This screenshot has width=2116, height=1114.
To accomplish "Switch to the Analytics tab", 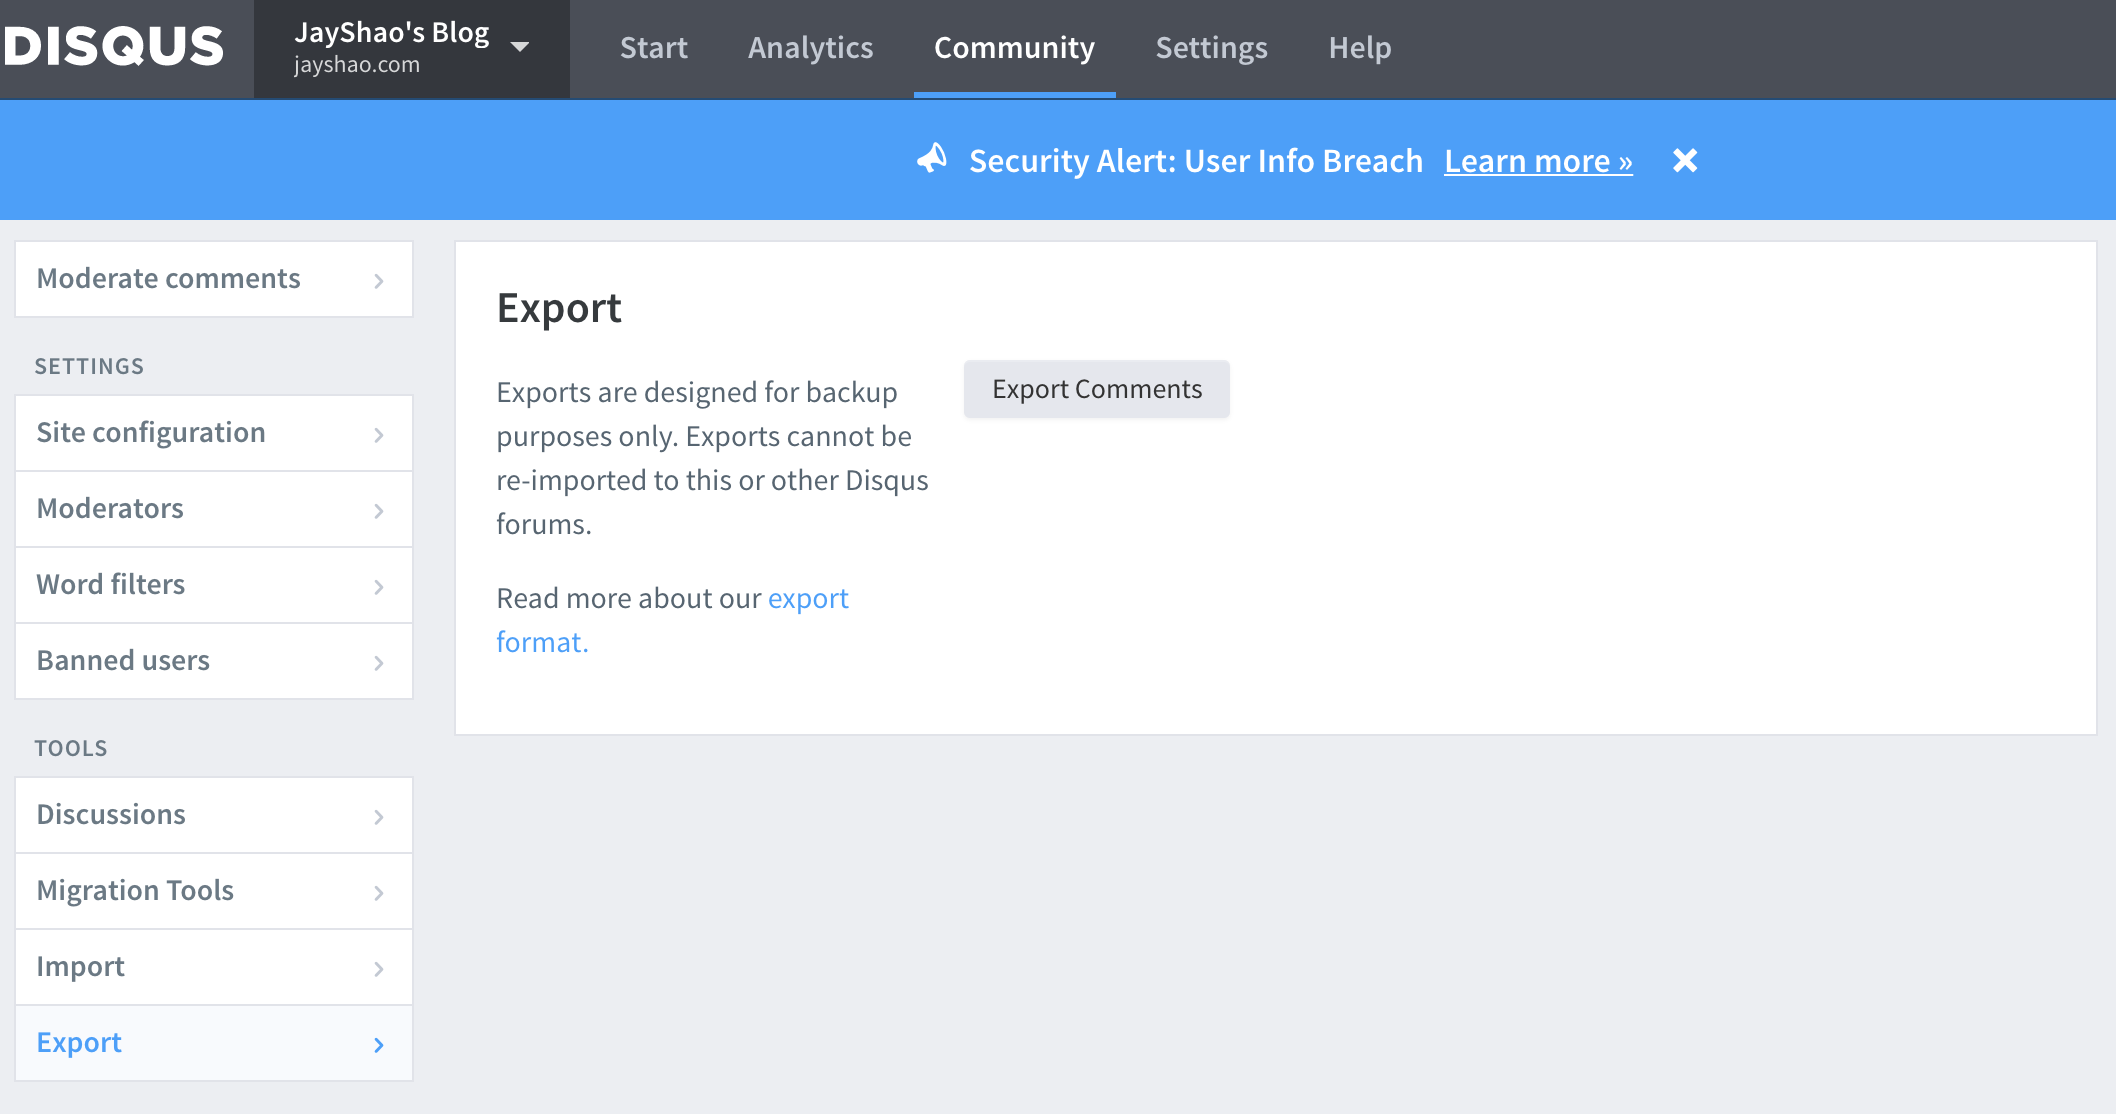I will point(810,48).
